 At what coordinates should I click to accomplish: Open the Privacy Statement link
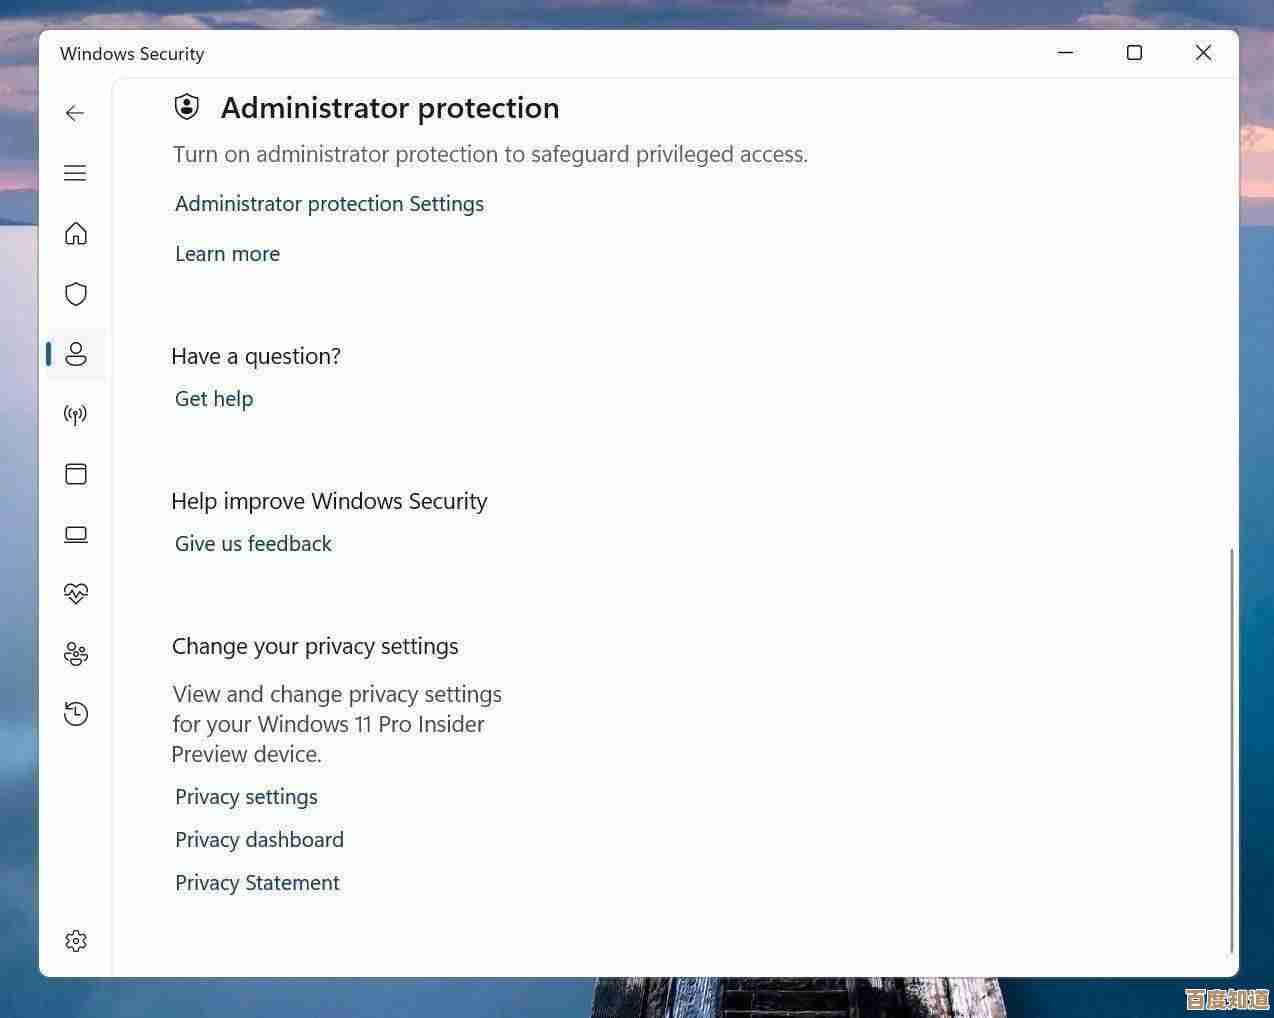pyautogui.click(x=257, y=883)
